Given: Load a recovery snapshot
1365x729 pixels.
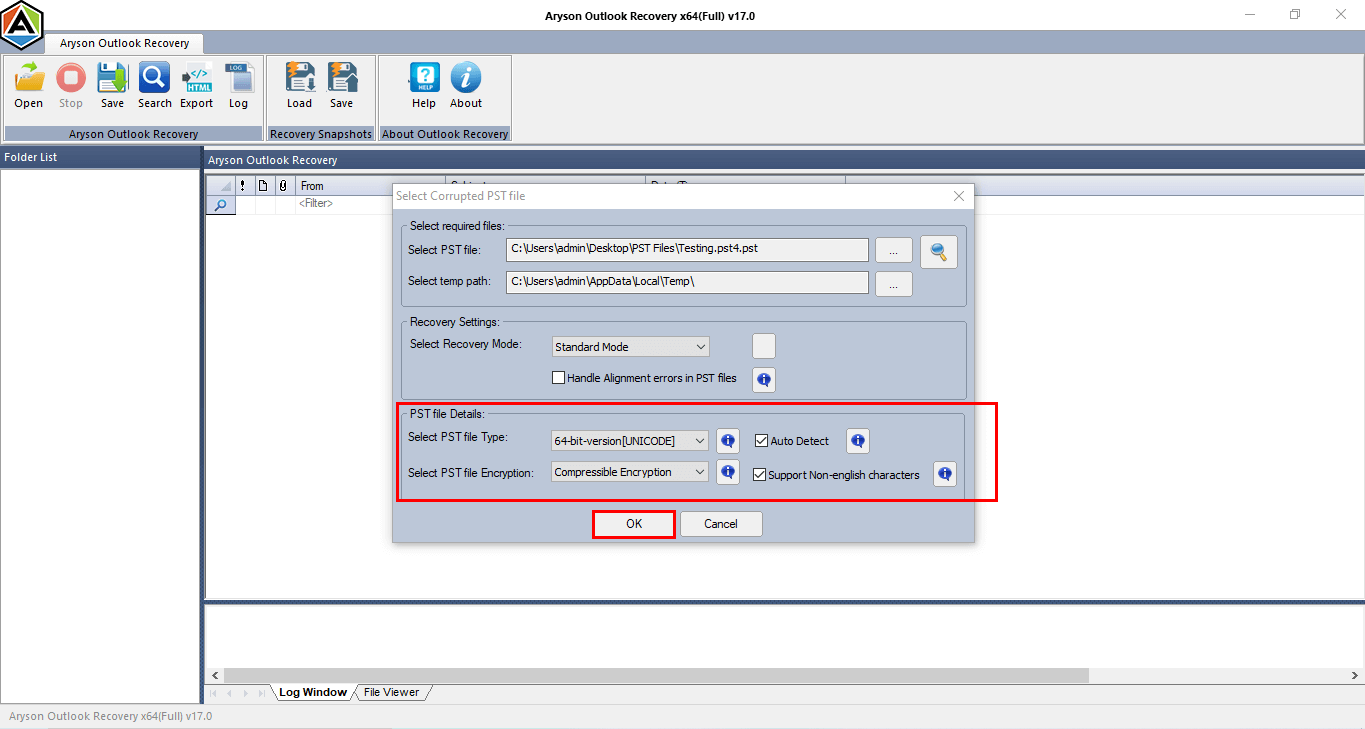Looking at the screenshot, I should coord(300,86).
